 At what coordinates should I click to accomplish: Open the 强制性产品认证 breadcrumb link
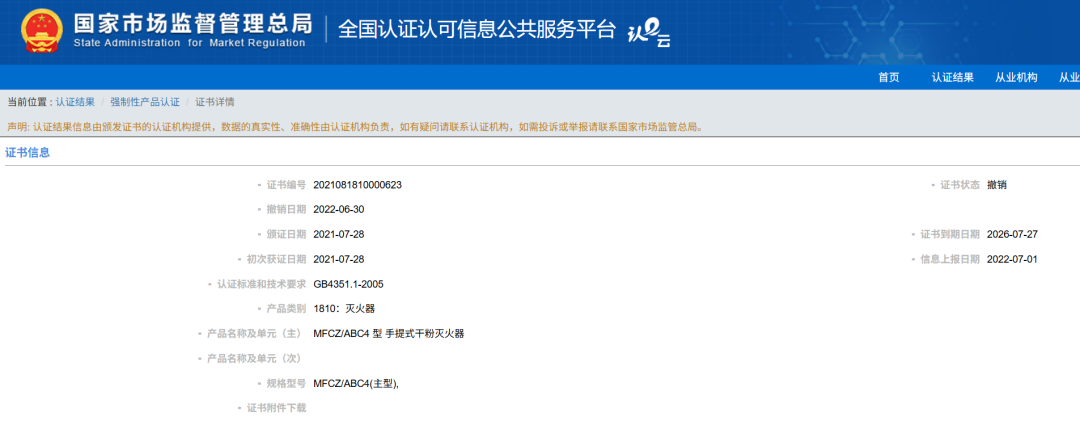tap(145, 102)
